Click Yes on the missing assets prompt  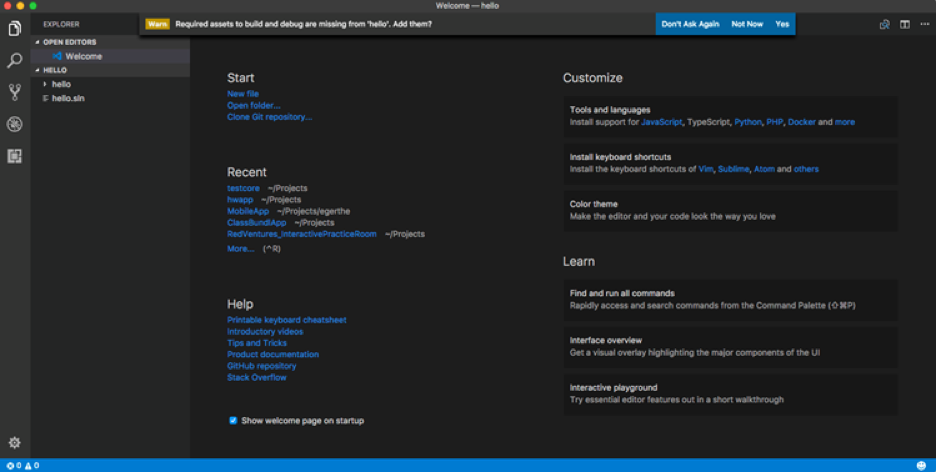[782, 24]
